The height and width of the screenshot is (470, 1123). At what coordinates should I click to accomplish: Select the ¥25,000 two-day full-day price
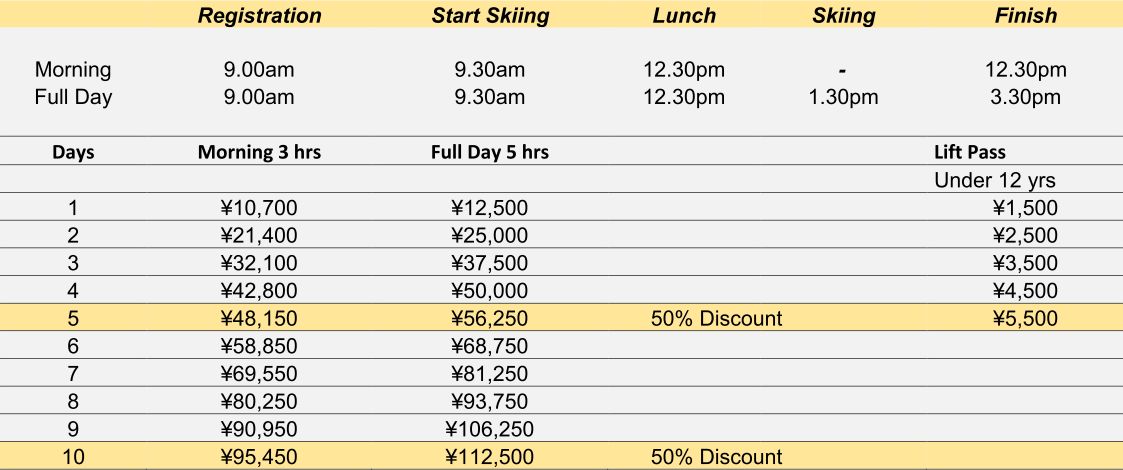click(x=490, y=236)
